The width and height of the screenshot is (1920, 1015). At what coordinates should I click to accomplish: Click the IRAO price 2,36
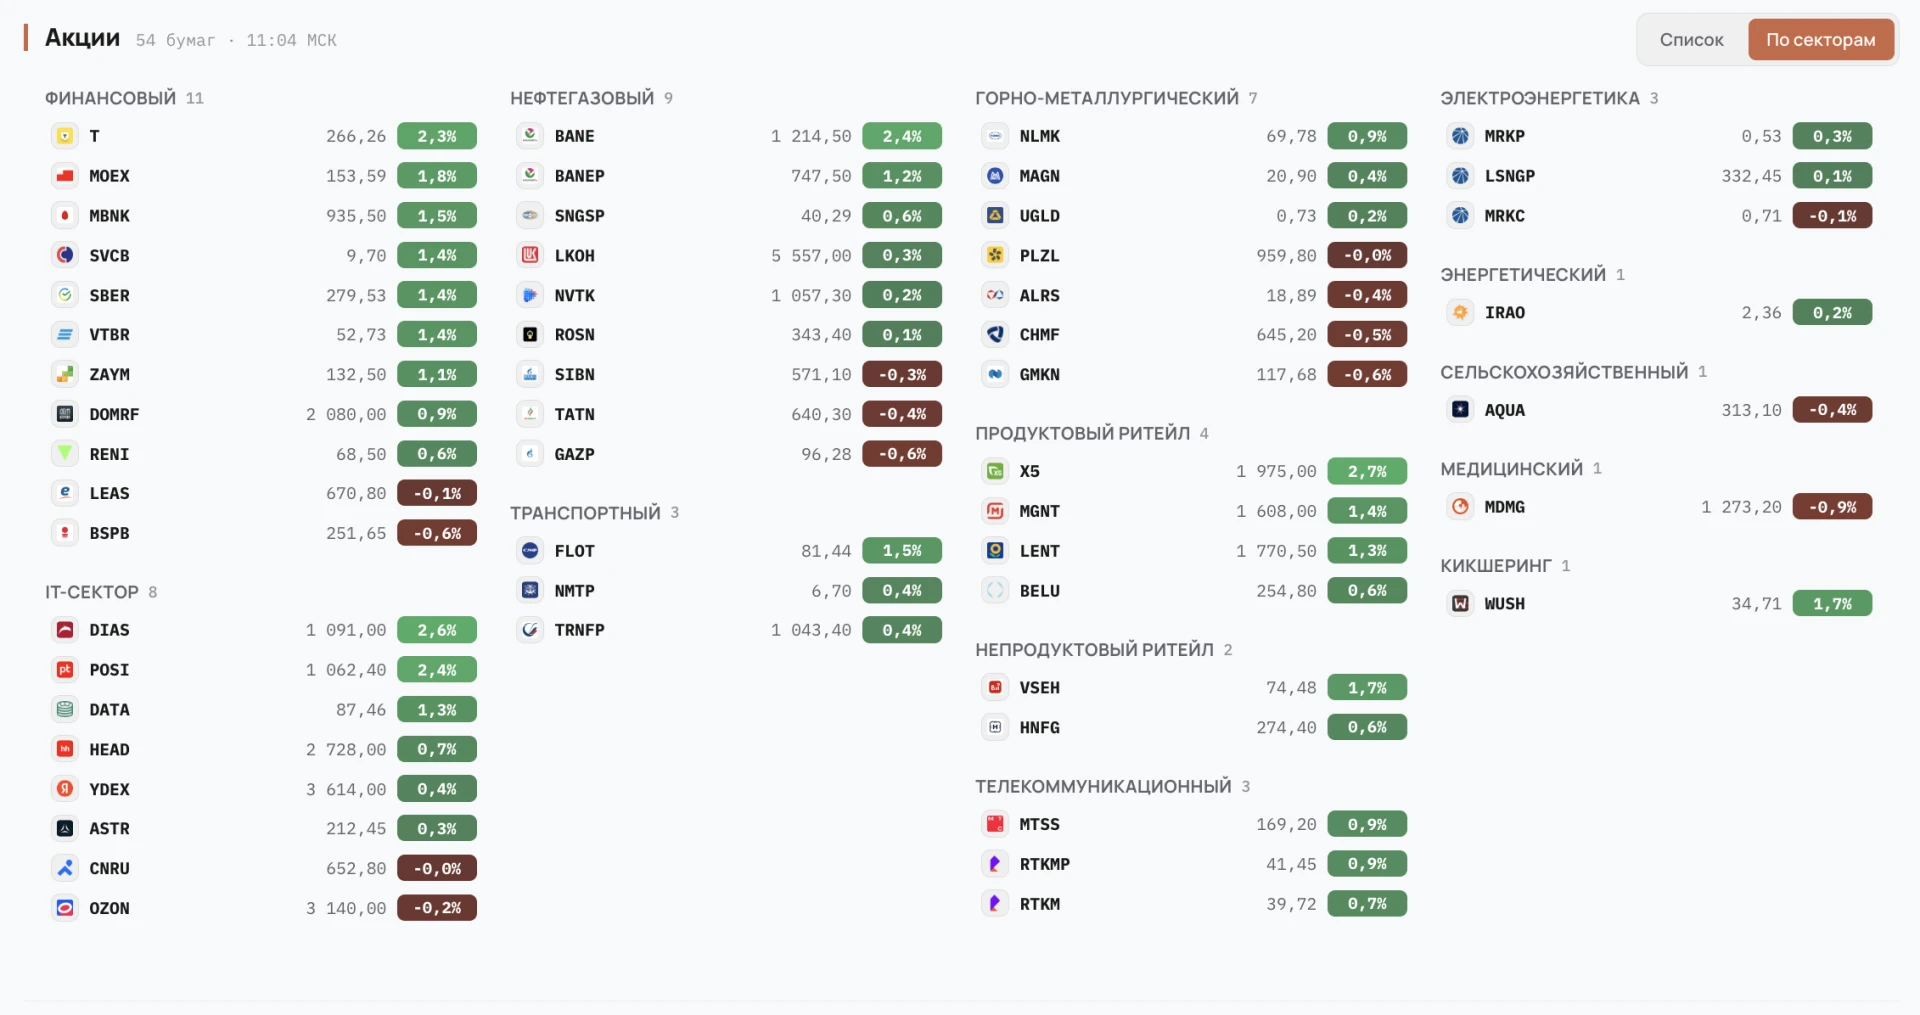1761,313
